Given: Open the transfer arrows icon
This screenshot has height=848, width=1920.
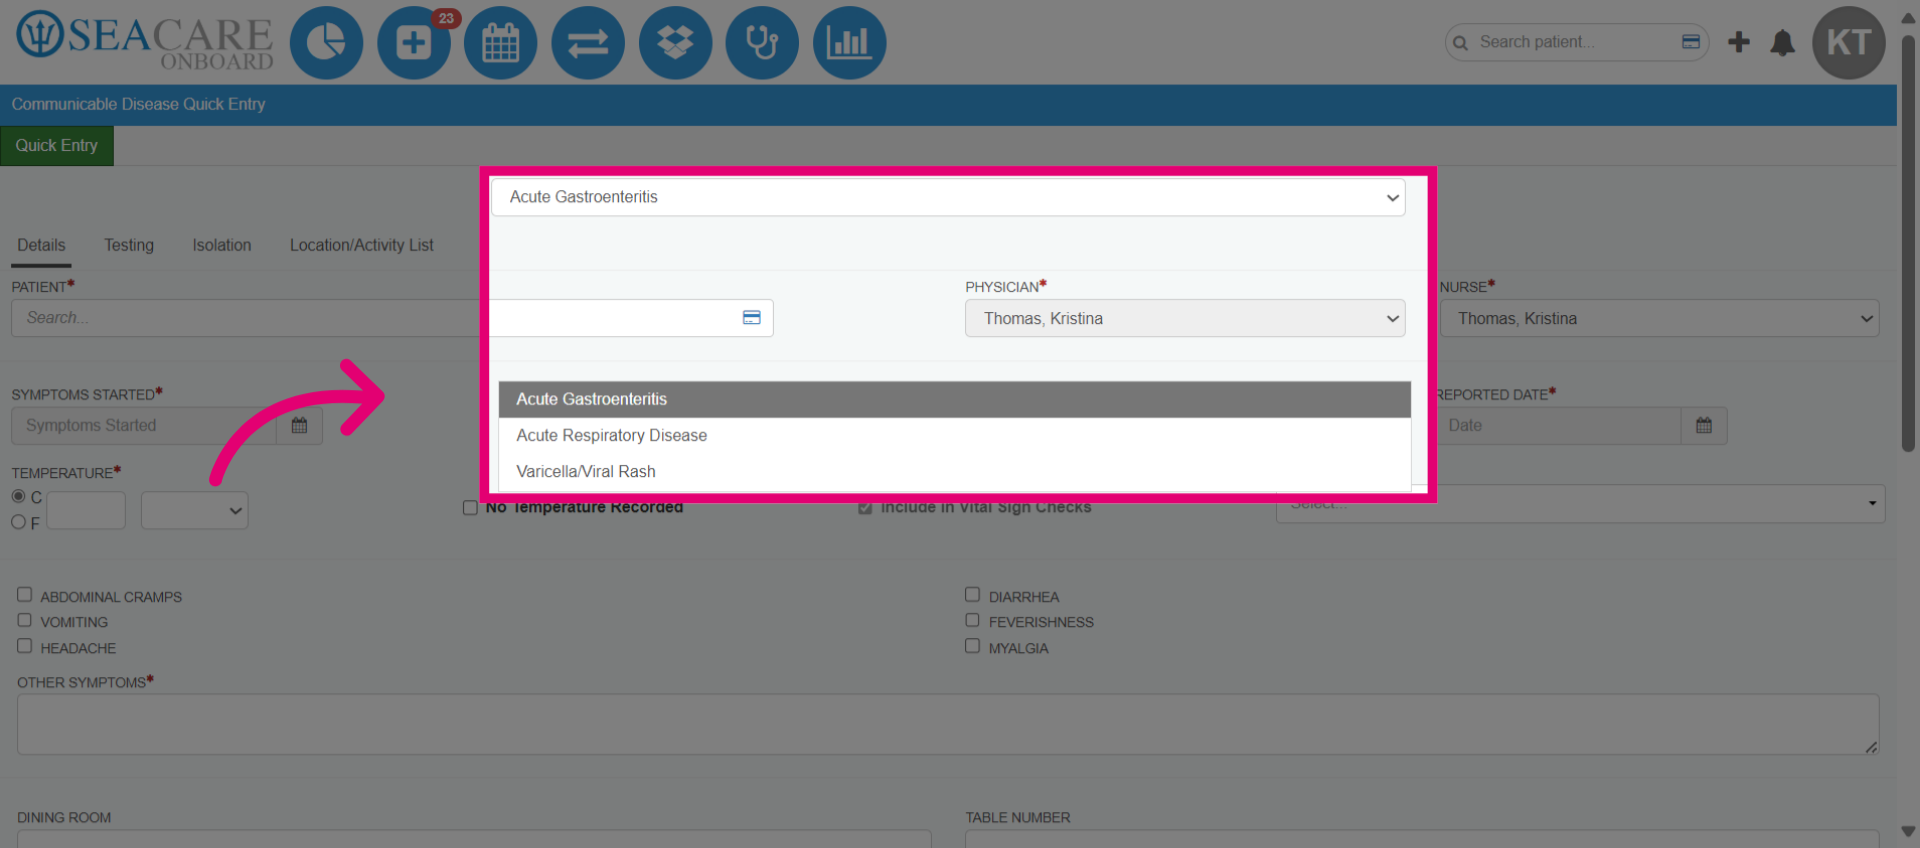Looking at the screenshot, I should tap(588, 43).
